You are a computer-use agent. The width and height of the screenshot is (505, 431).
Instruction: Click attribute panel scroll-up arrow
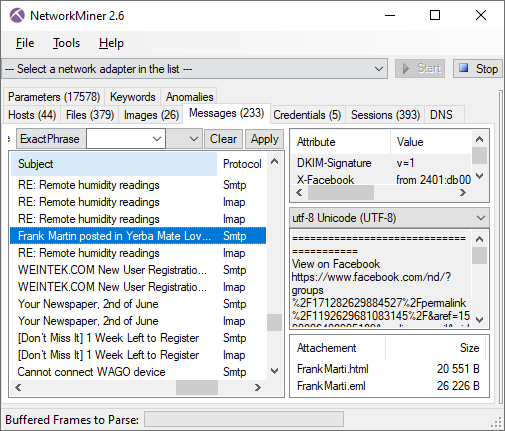tap(480, 139)
